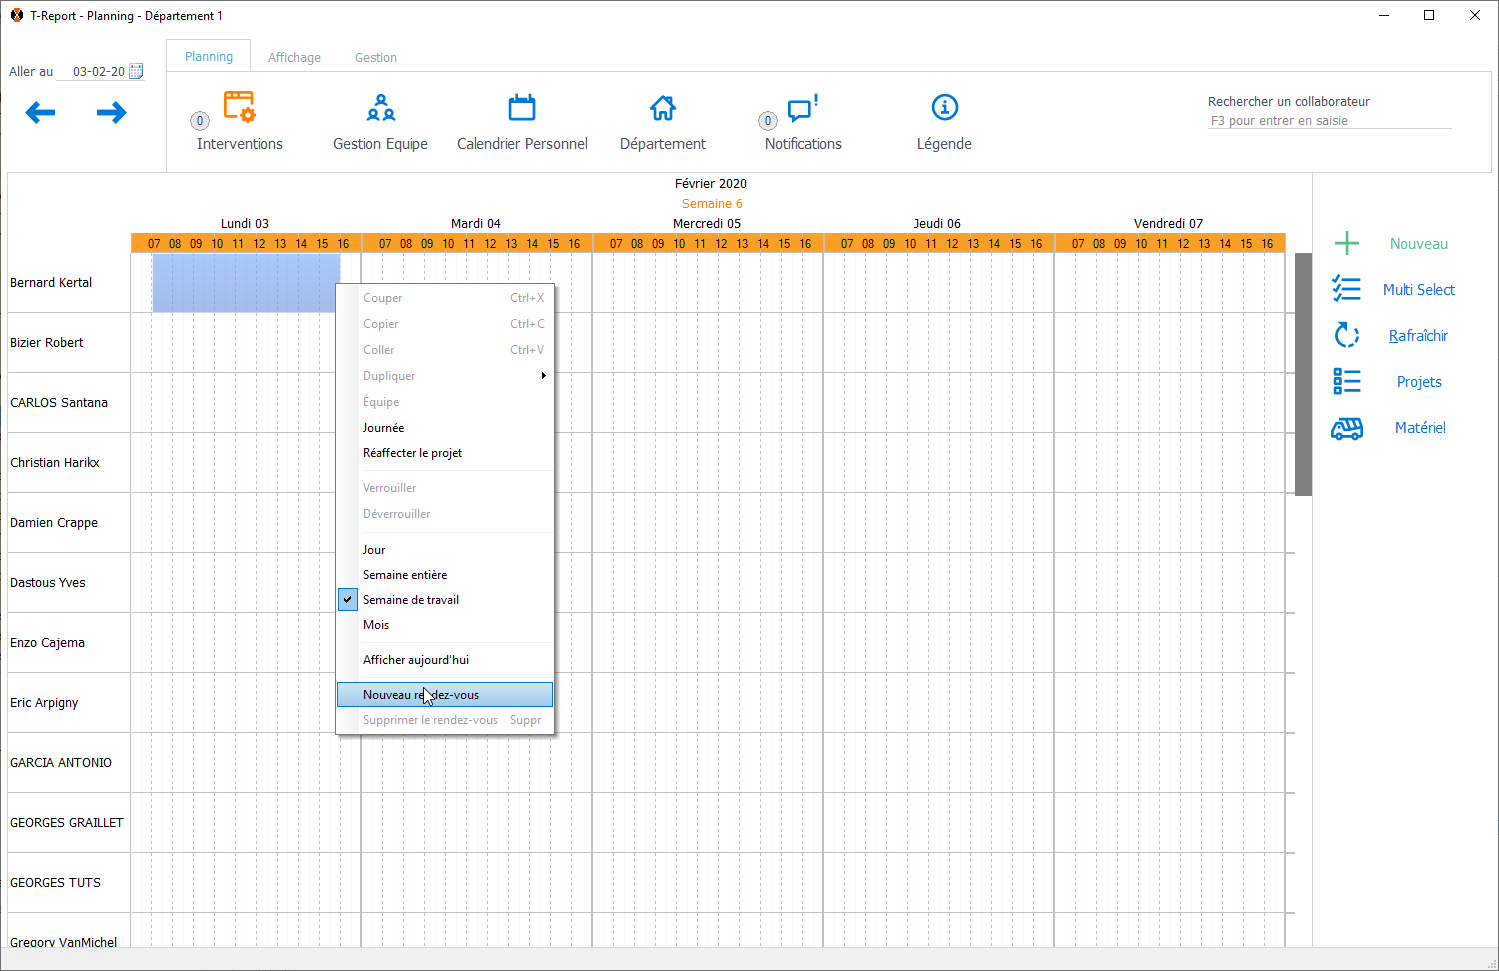Switch to the Affichage tab
Screen dimensions: 1499x971
pos(294,58)
